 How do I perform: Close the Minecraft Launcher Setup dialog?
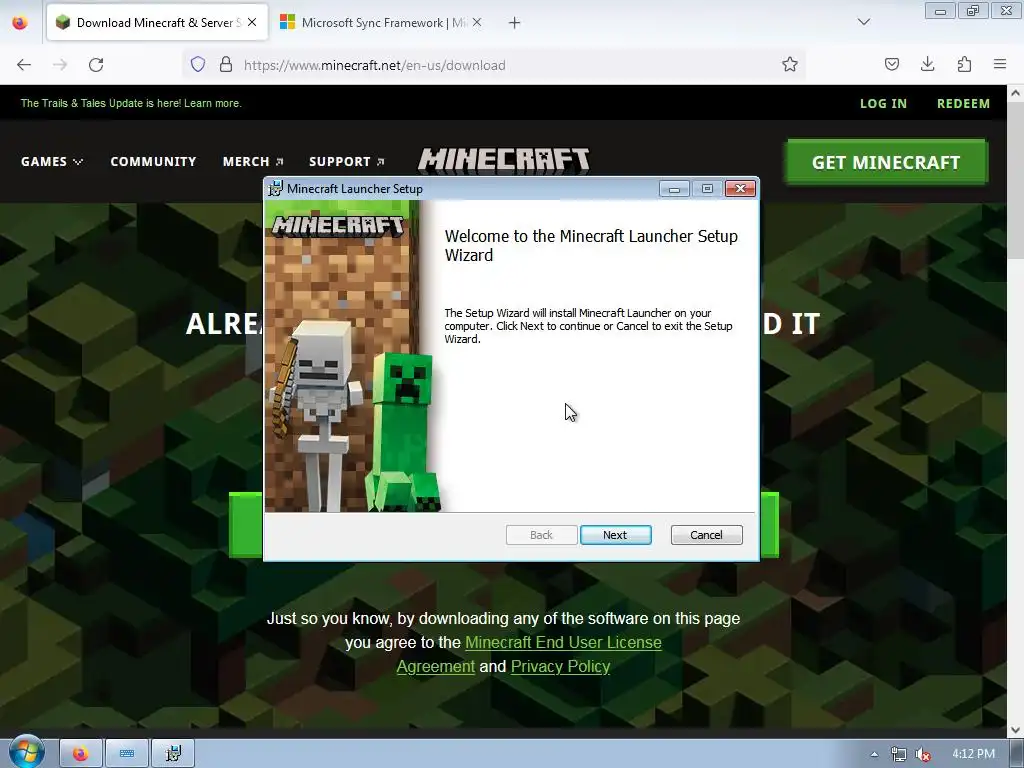click(x=740, y=189)
